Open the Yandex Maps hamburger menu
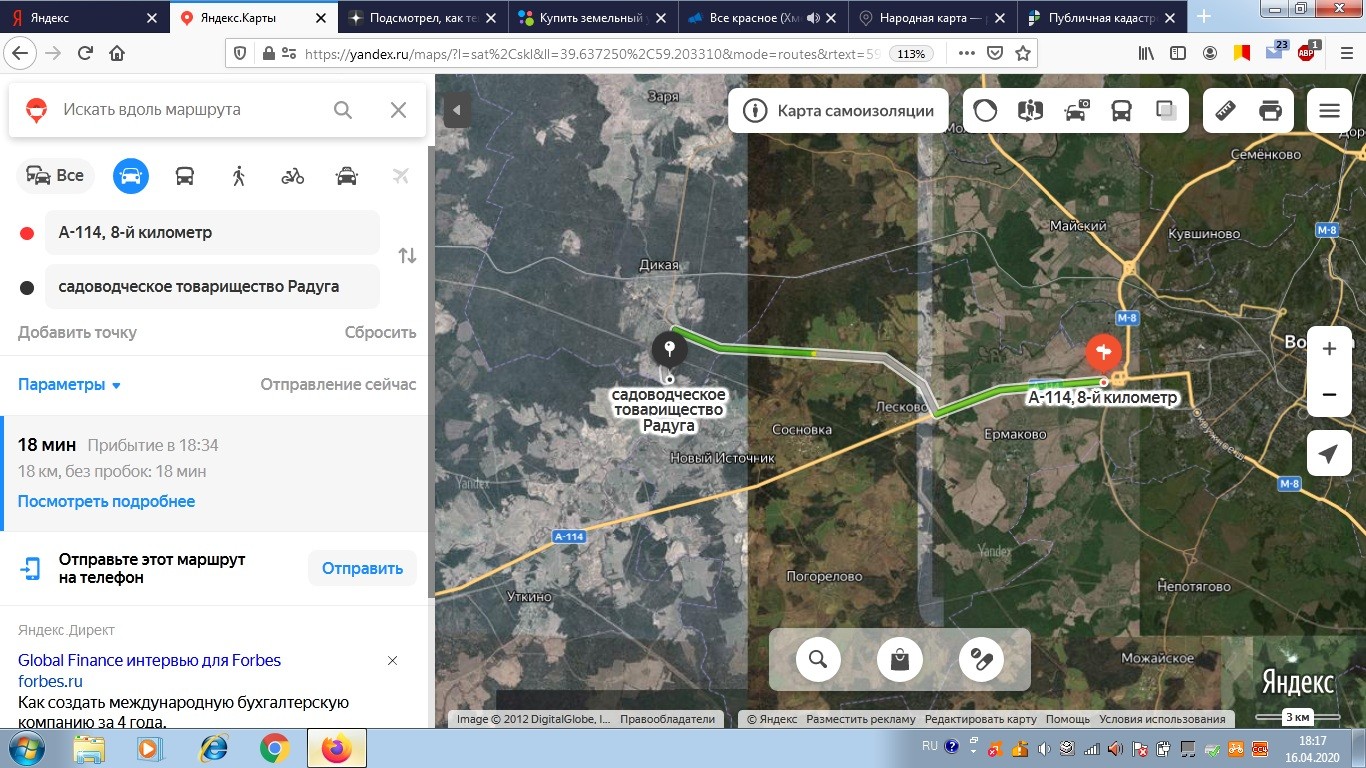The image size is (1366, 768). click(1329, 111)
